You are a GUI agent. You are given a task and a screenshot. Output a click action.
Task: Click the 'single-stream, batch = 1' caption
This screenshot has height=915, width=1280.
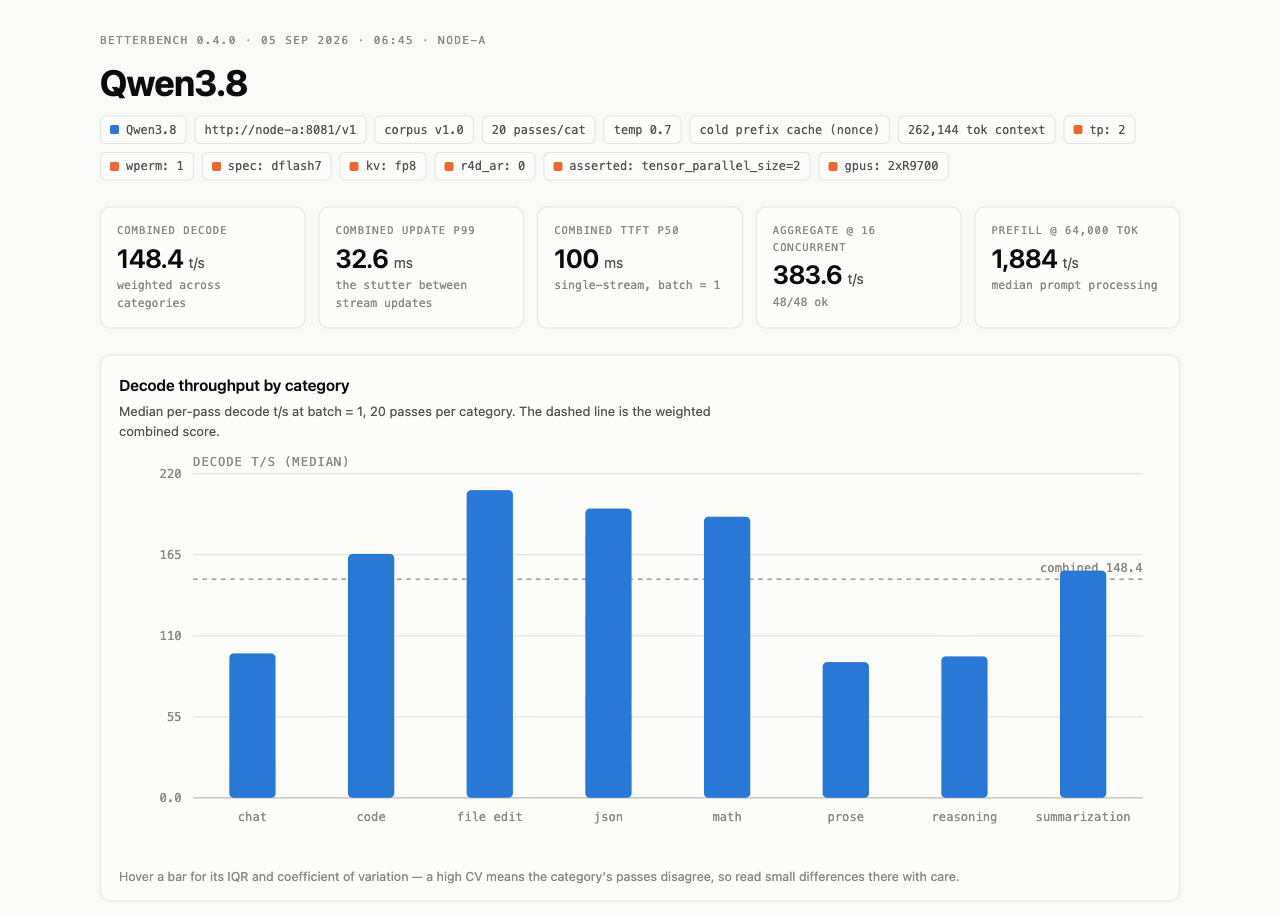pos(637,285)
